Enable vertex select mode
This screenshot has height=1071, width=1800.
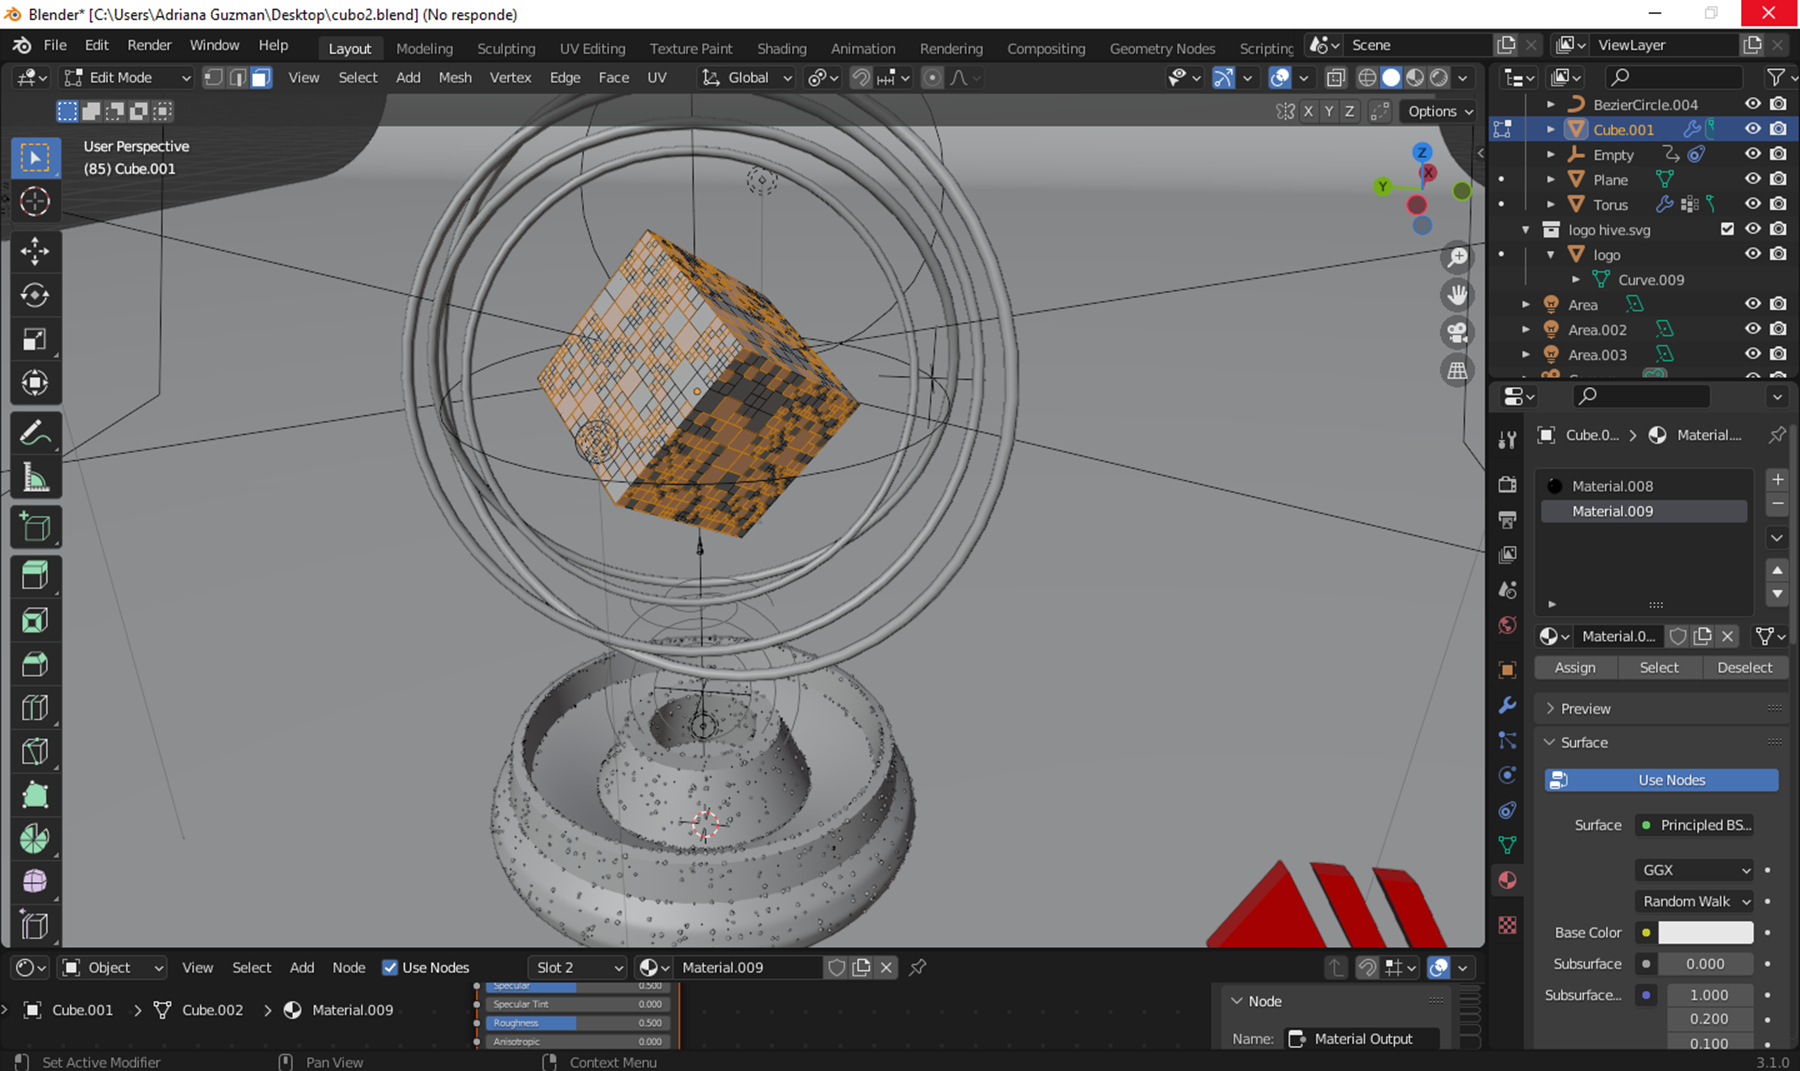pyautogui.click(x=213, y=78)
